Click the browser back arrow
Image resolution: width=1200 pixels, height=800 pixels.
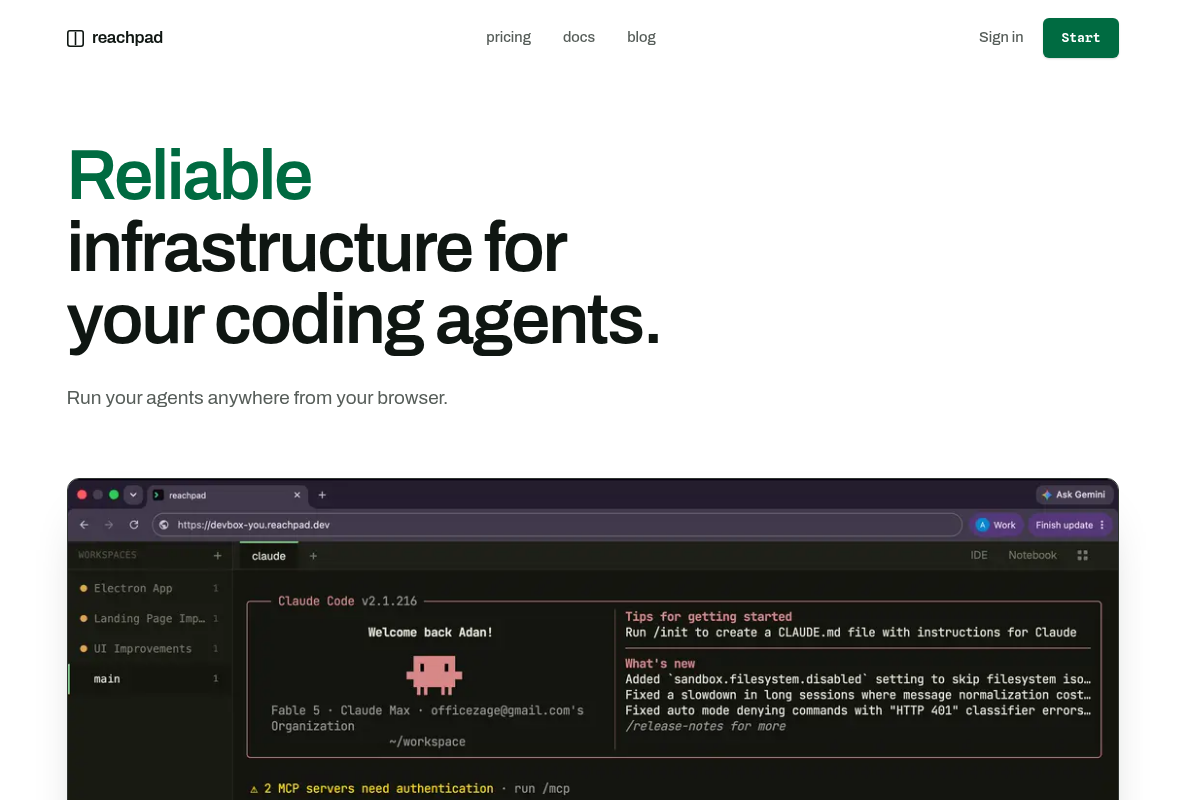point(84,524)
